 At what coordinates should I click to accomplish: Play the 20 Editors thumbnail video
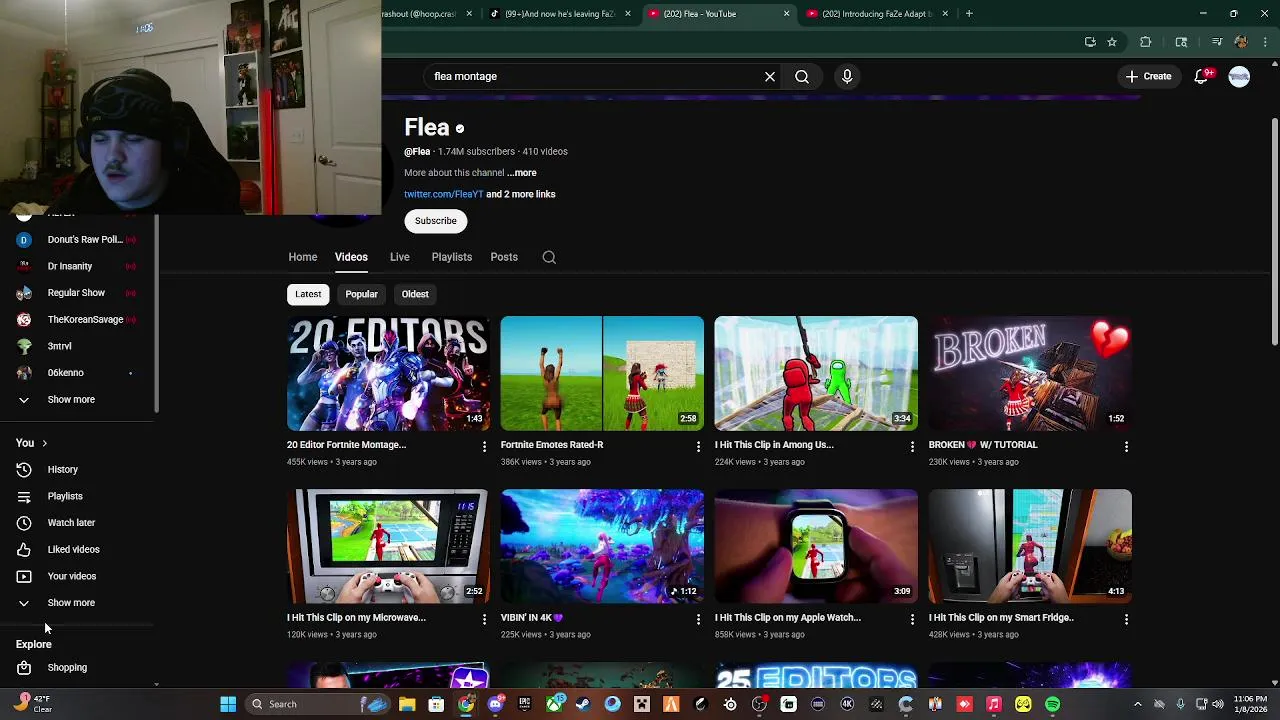point(388,374)
